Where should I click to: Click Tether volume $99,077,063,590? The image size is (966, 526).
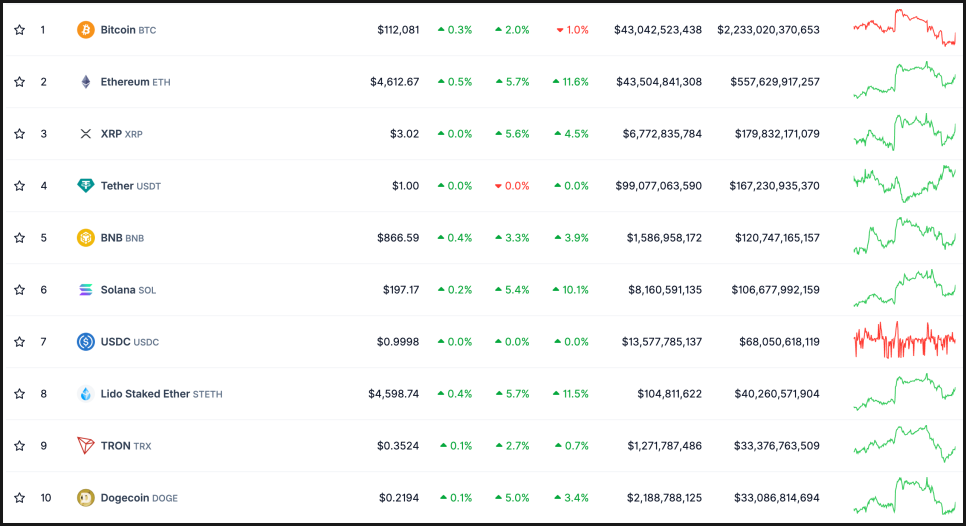pyautogui.click(x=659, y=185)
